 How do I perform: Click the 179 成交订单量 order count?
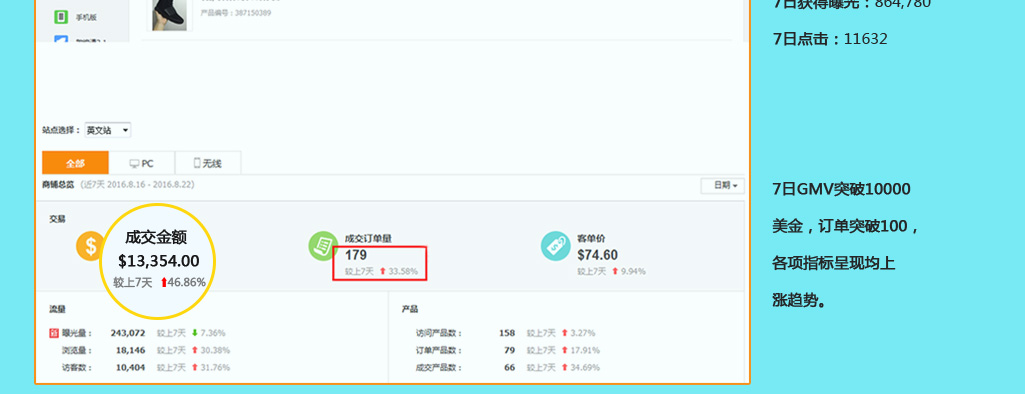pos(356,255)
